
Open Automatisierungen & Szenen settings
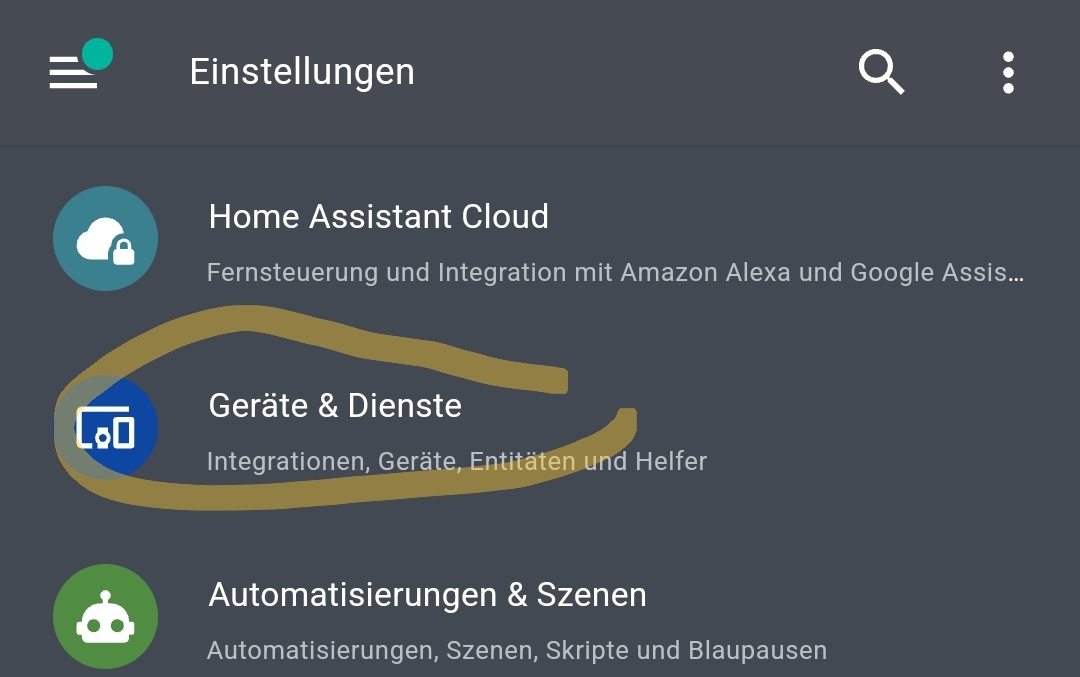click(x=427, y=595)
